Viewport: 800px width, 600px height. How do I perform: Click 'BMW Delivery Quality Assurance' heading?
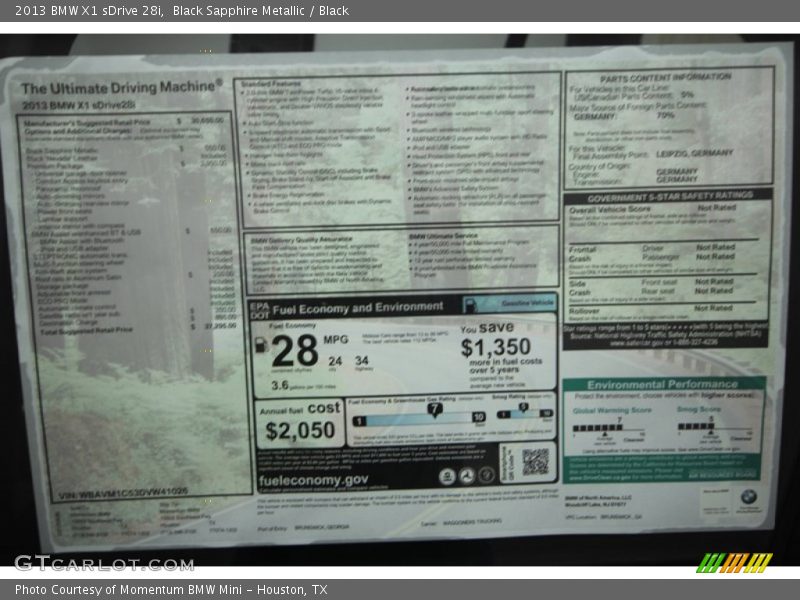(x=302, y=239)
